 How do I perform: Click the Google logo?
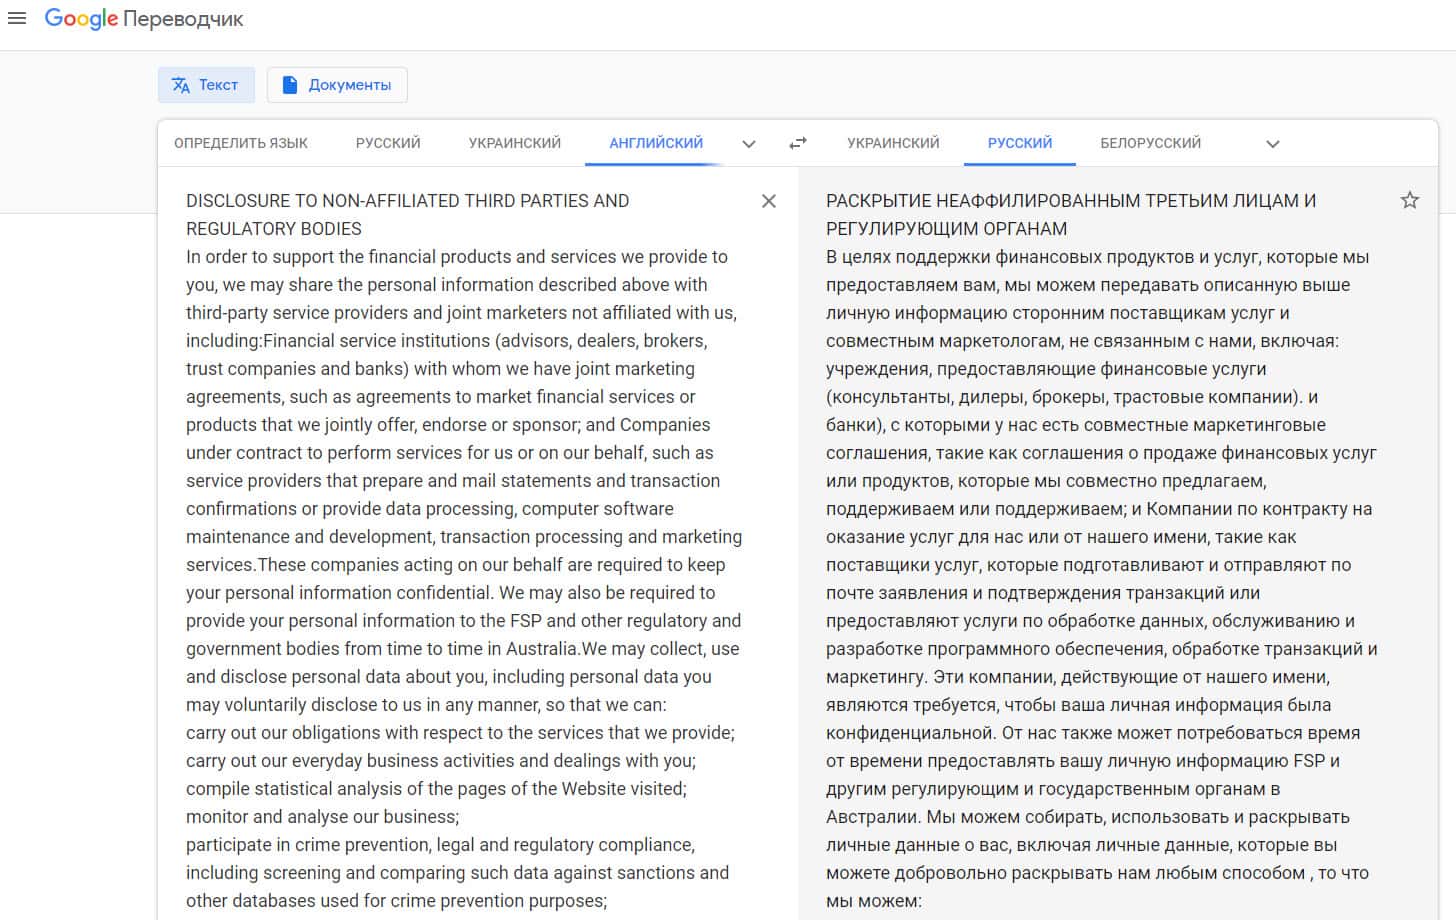tap(81, 19)
